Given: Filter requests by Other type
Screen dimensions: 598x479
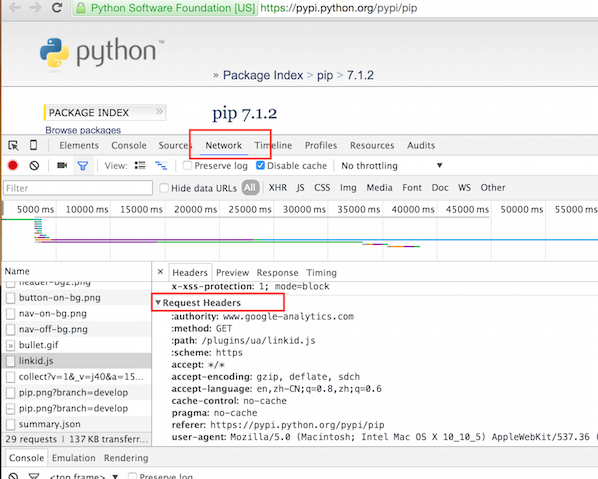Looking at the screenshot, I should tap(493, 188).
